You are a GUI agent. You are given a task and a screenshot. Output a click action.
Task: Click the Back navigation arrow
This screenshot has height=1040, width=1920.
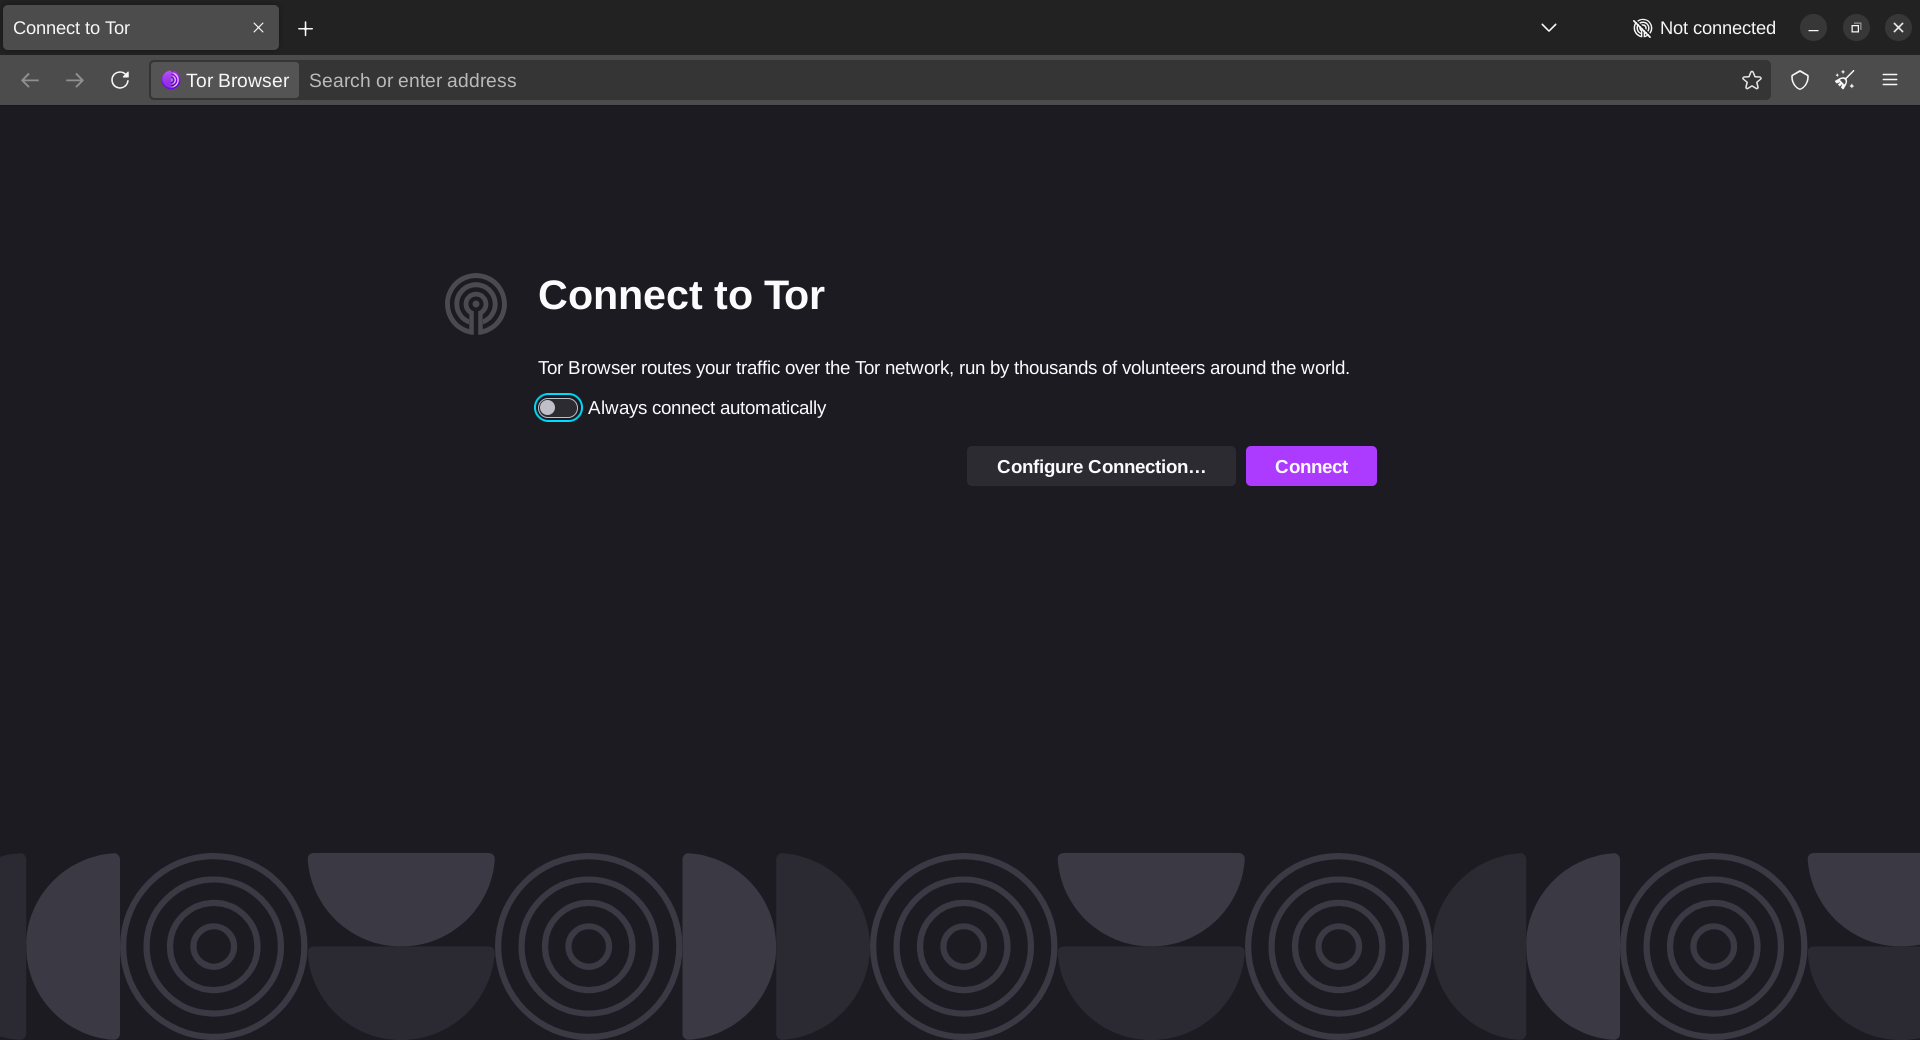[x=30, y=80]
